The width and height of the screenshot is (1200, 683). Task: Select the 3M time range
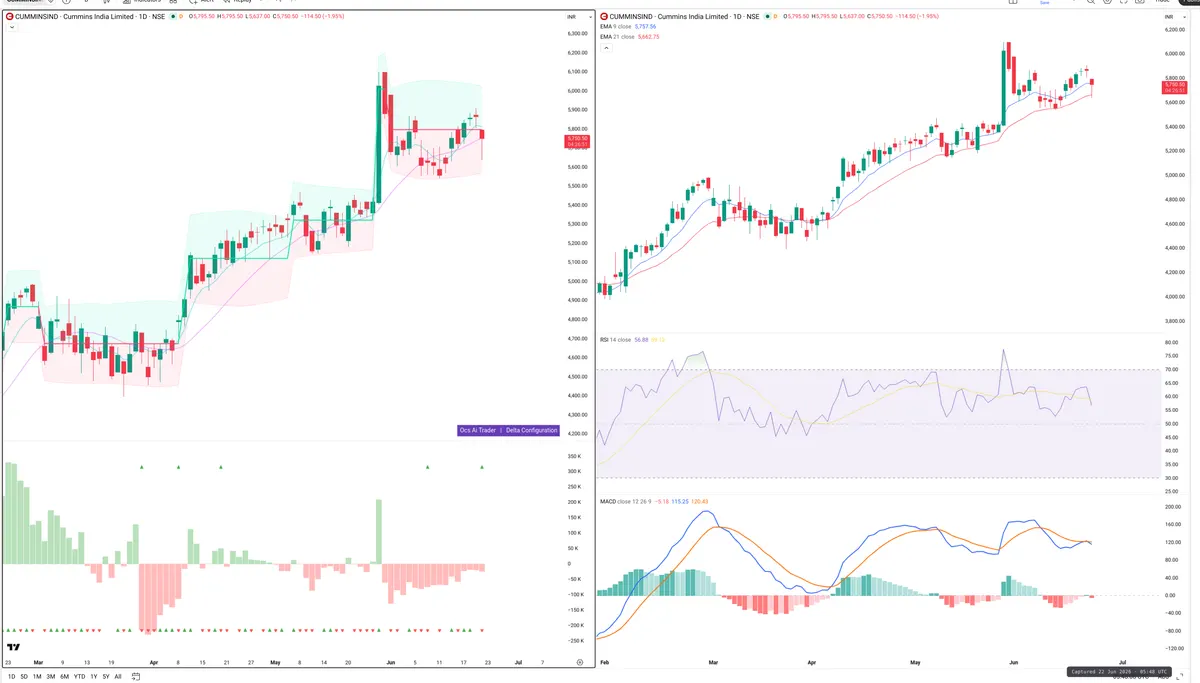51,676
